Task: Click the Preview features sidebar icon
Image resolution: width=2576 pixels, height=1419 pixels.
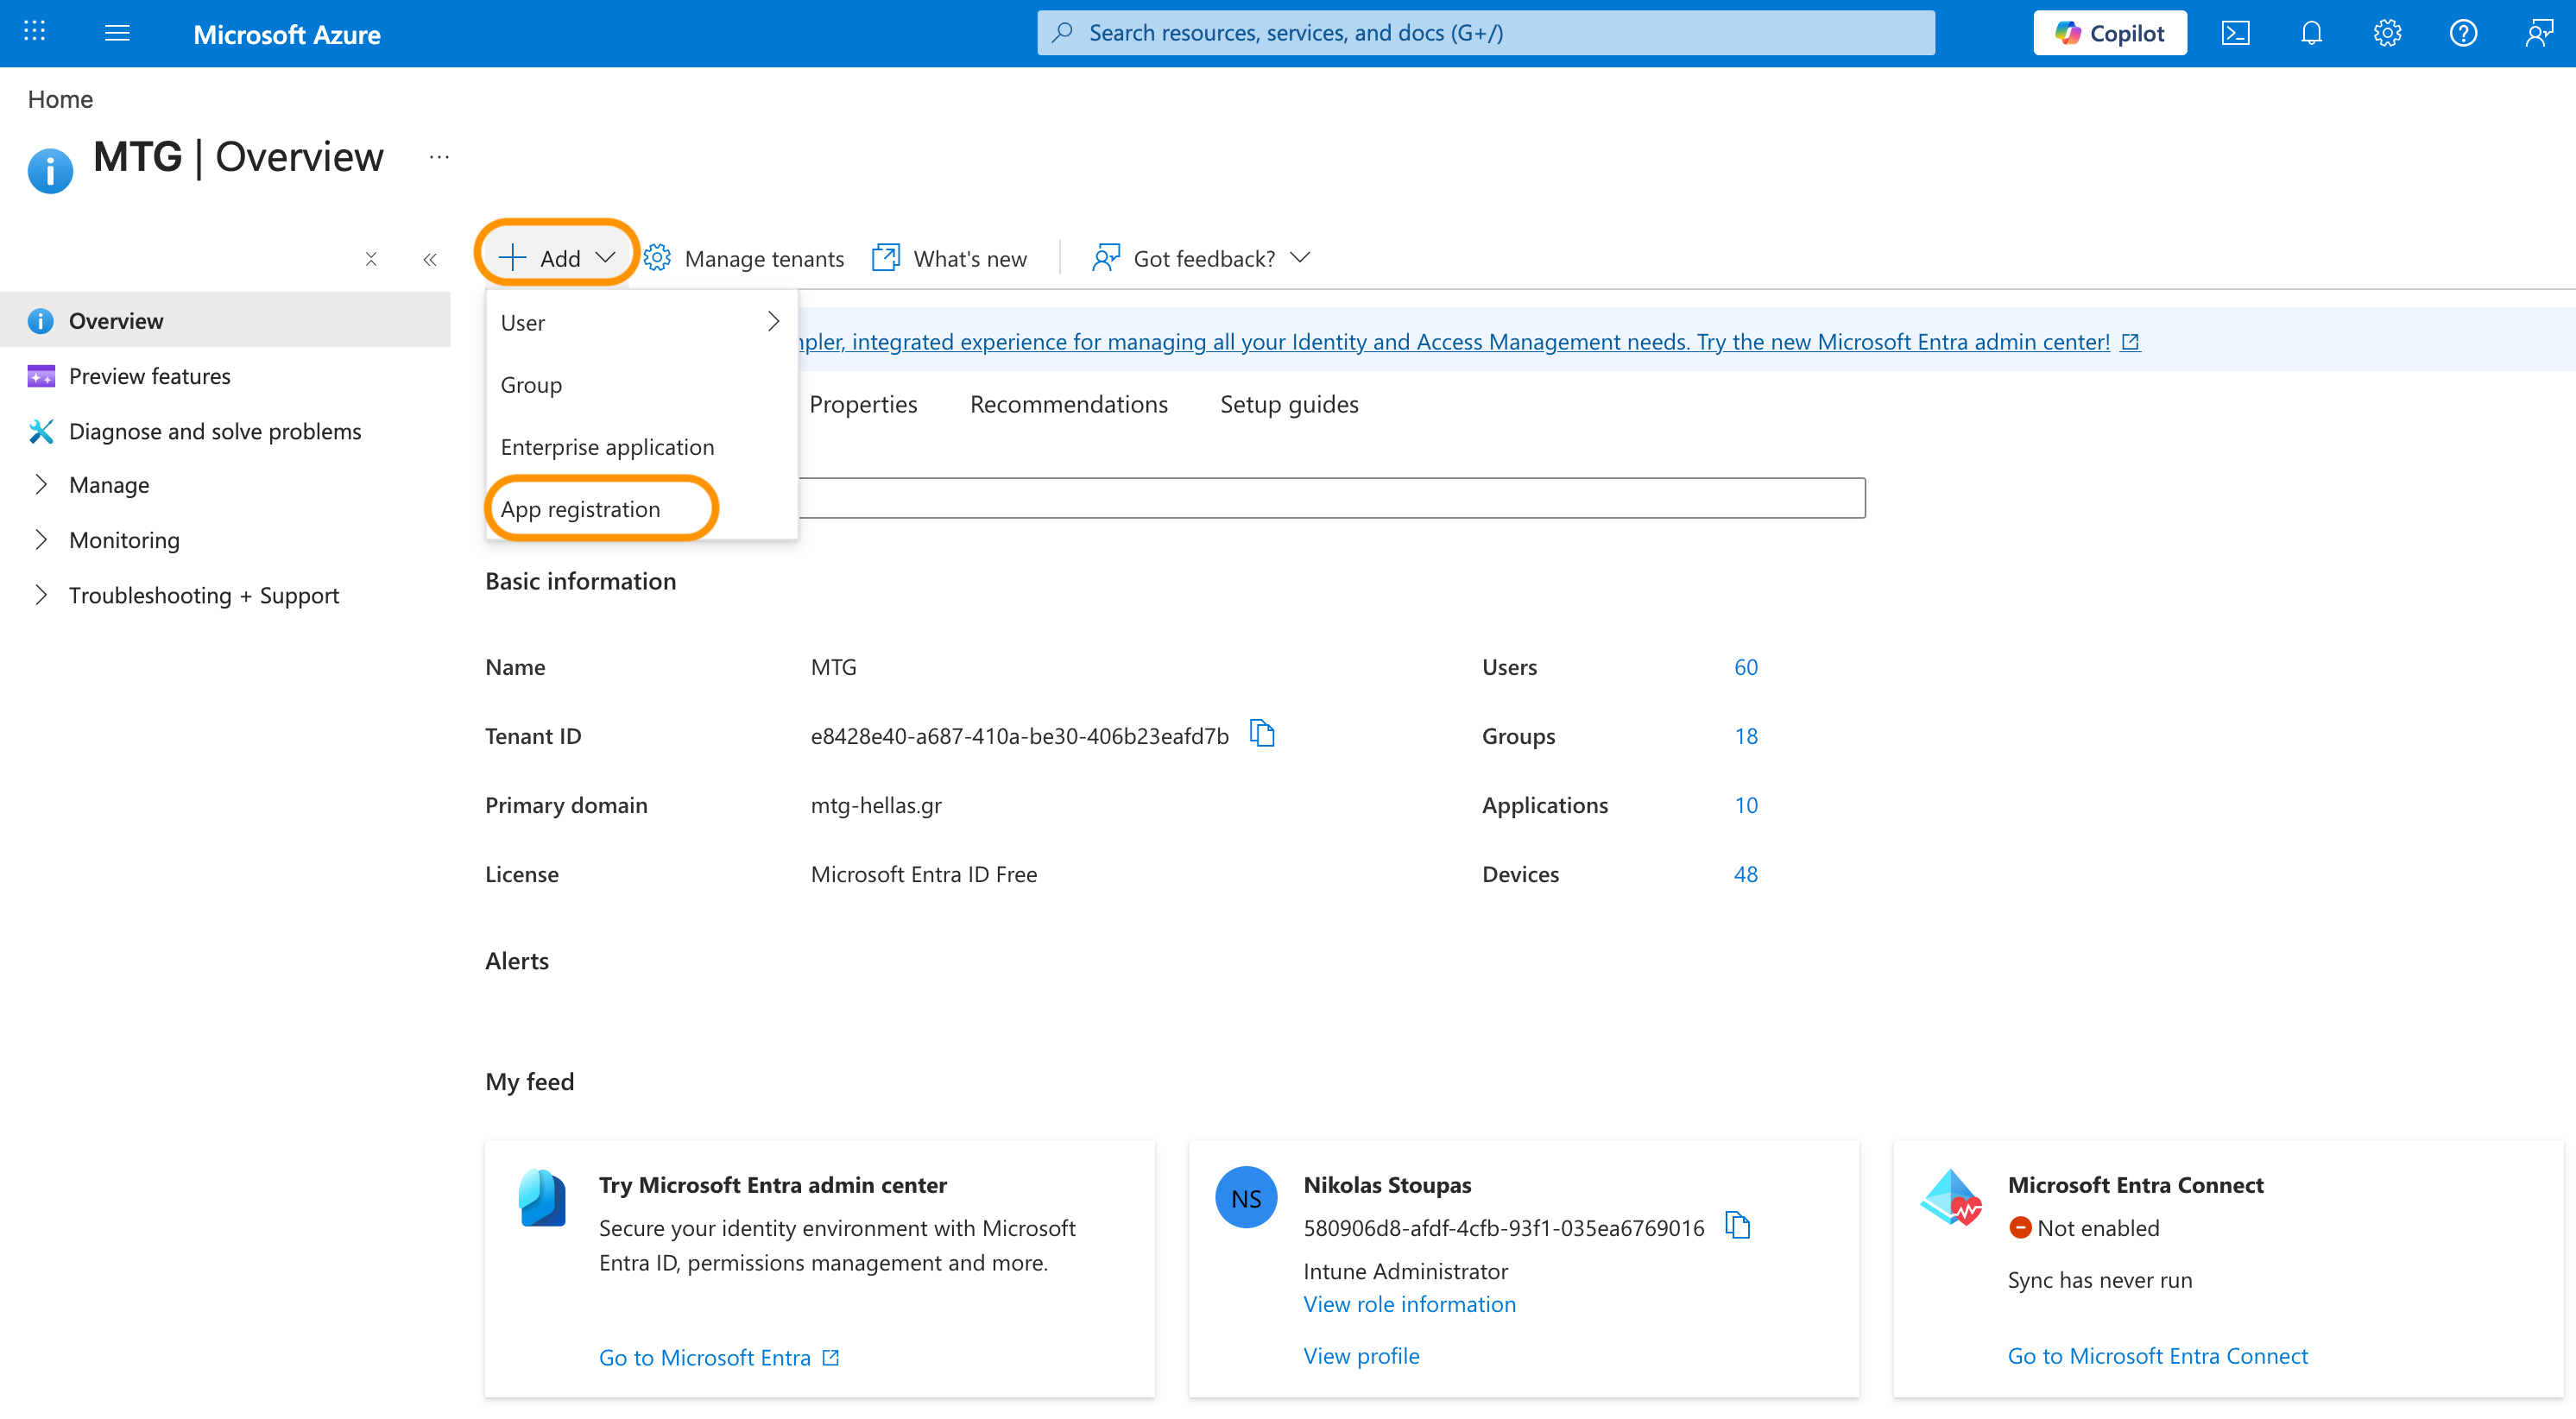Action: [x=41, y=376]
